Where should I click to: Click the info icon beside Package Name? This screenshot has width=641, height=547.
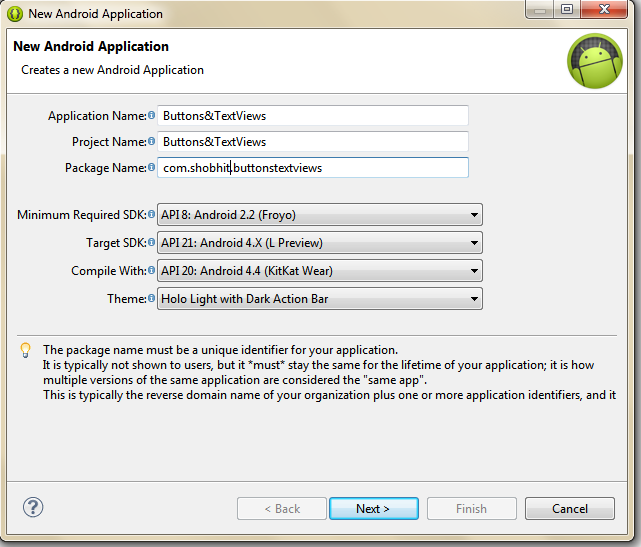click(151, 167)
